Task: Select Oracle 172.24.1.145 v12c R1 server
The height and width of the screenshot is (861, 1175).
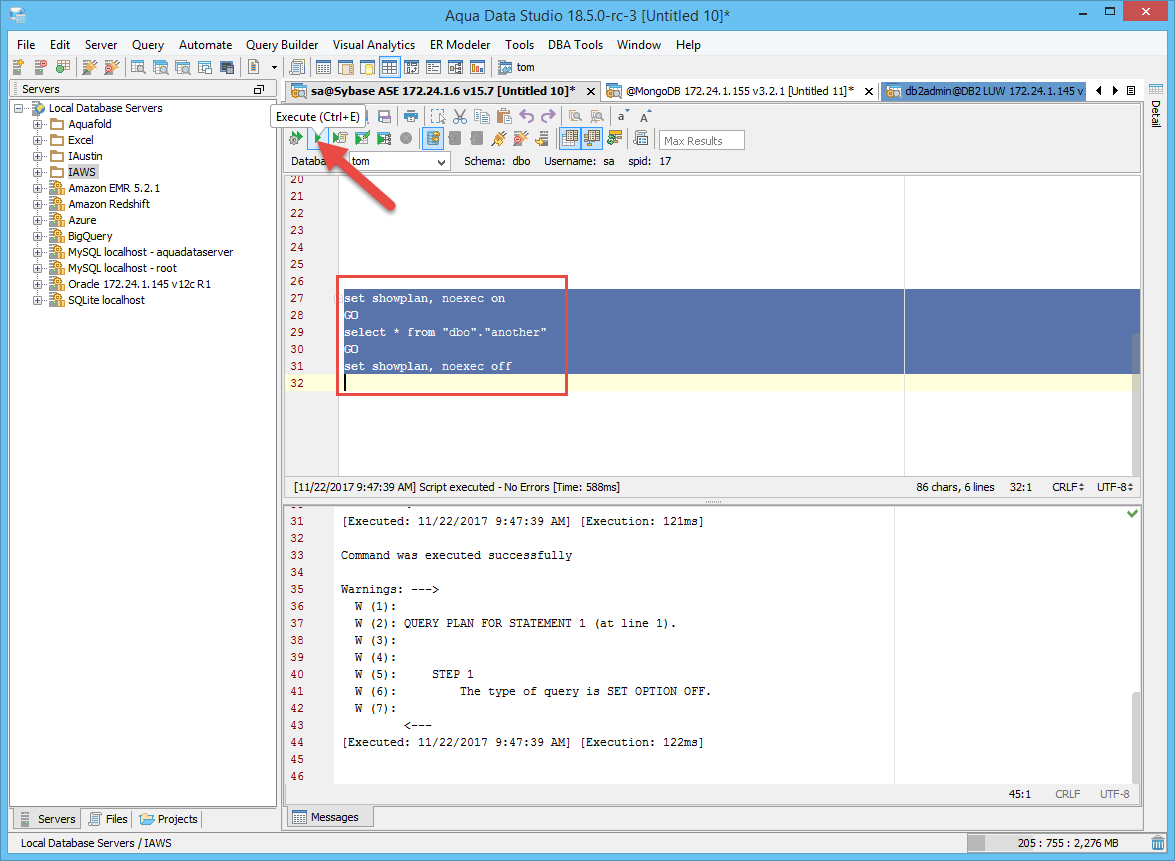Action: pos(139,284)
